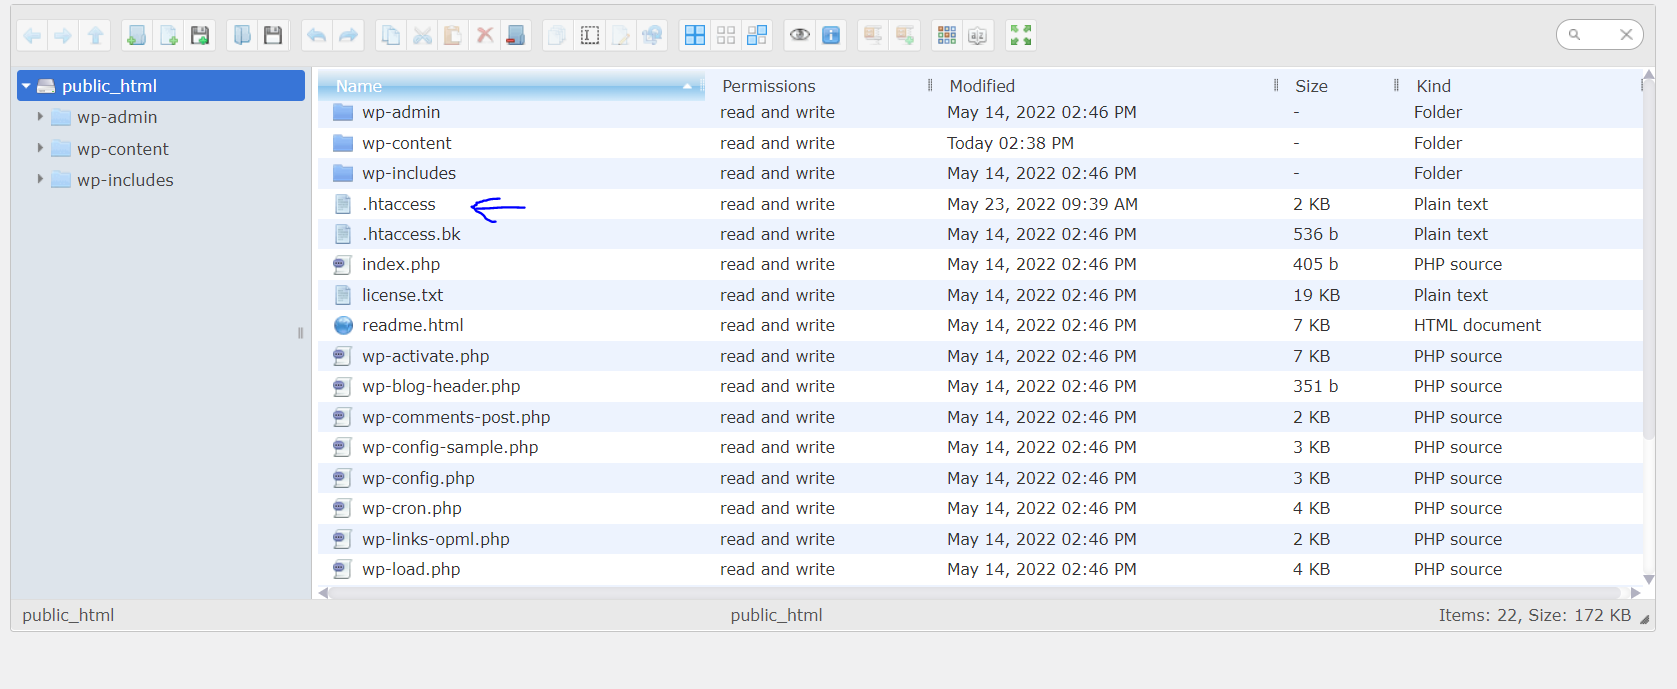Click the rename icon in toolbar

point(621,36)
